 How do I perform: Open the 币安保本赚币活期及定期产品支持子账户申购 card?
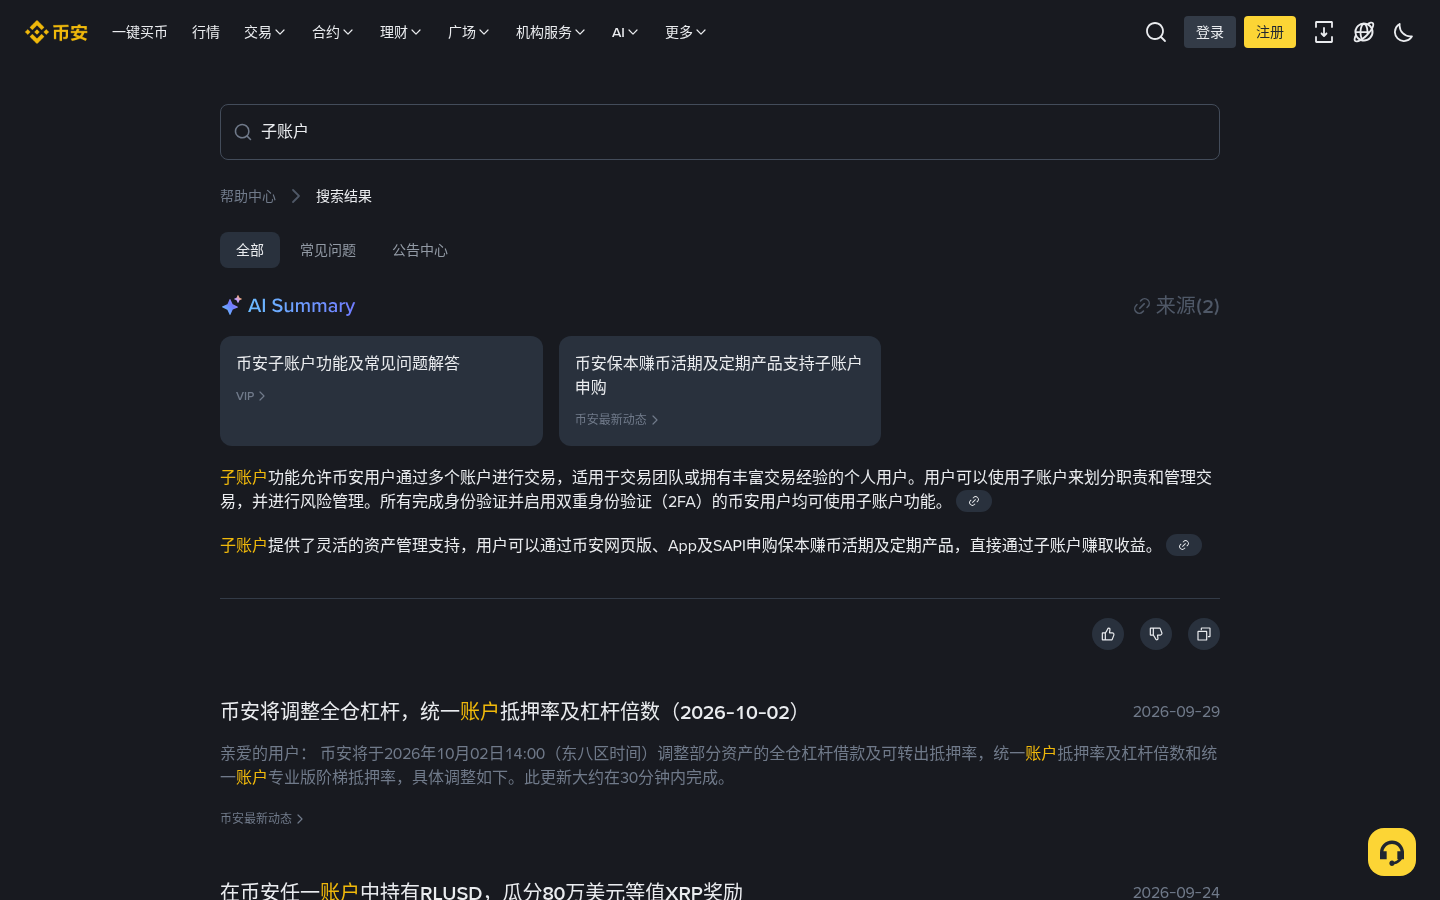(x=720, y=391)
